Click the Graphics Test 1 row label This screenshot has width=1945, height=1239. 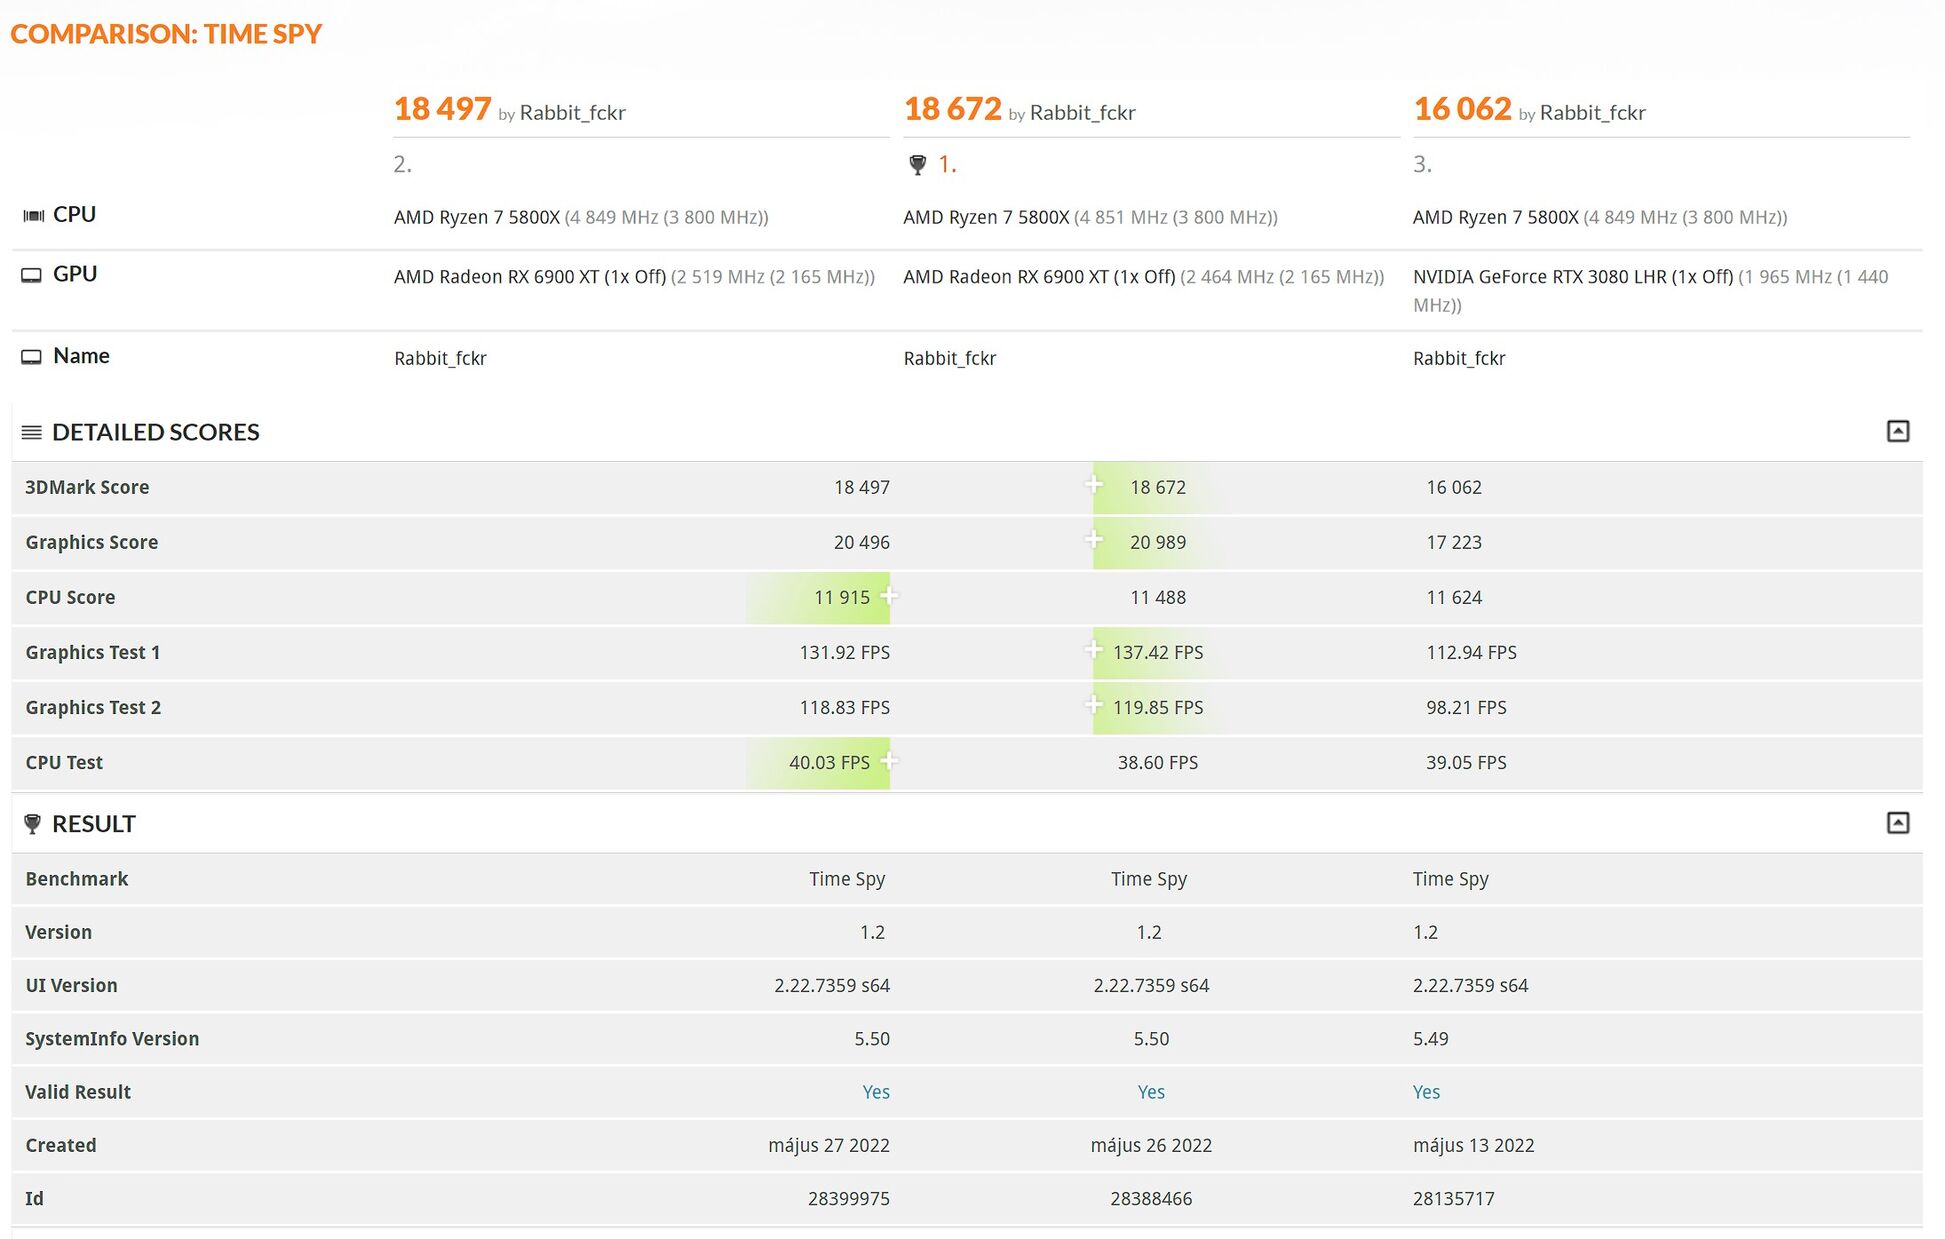93,652
